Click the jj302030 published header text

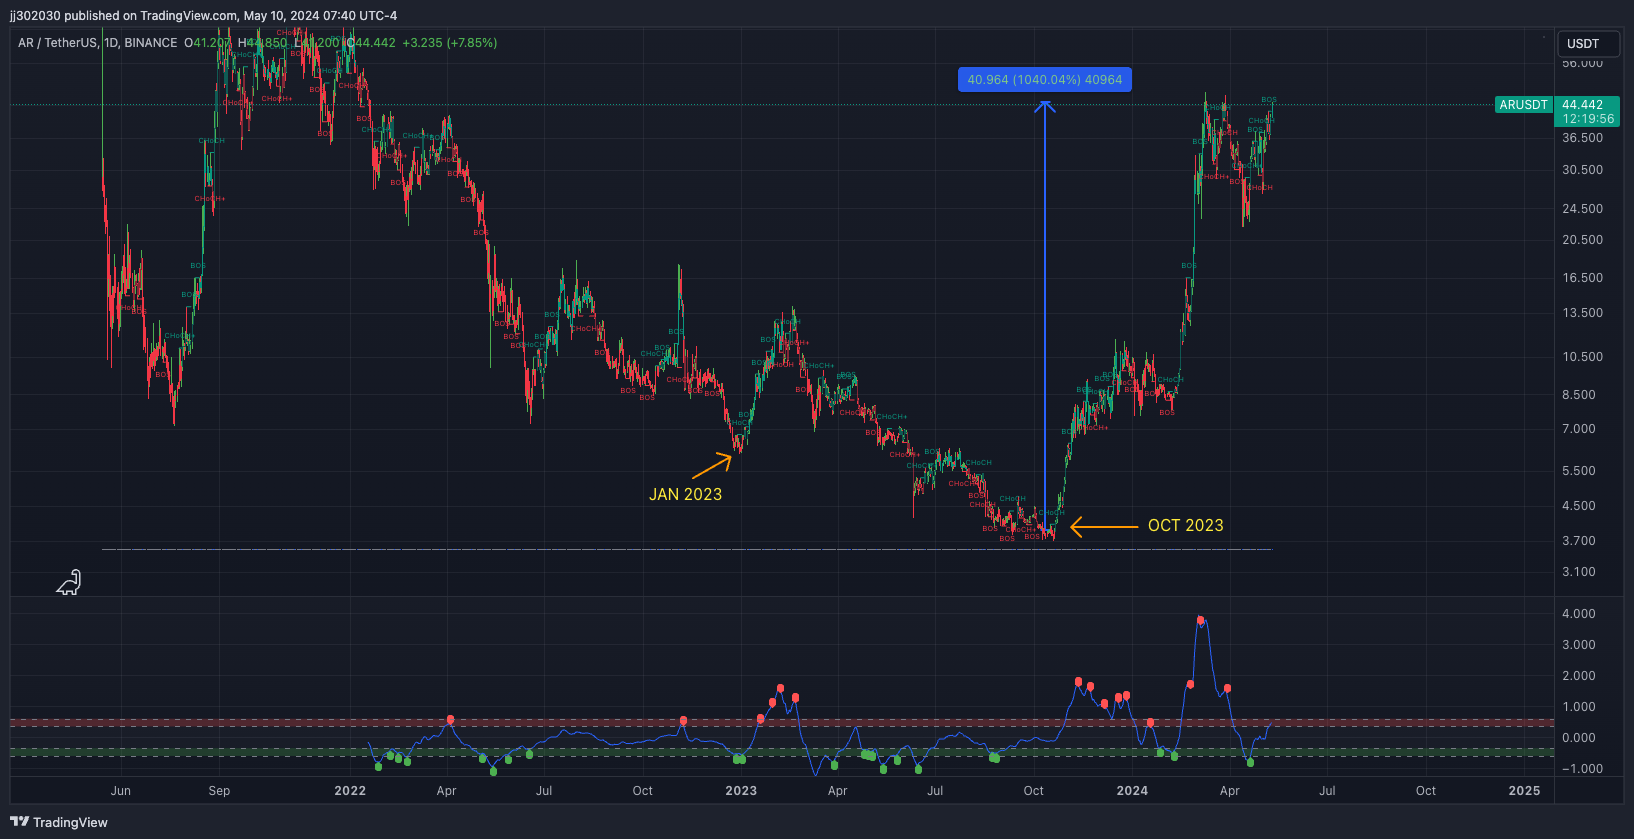point(204,15)
